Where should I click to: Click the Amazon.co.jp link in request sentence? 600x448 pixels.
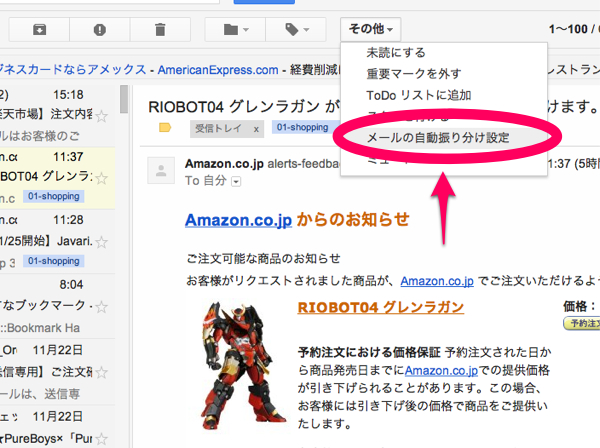pyautogui.click(x=437, y=281)
